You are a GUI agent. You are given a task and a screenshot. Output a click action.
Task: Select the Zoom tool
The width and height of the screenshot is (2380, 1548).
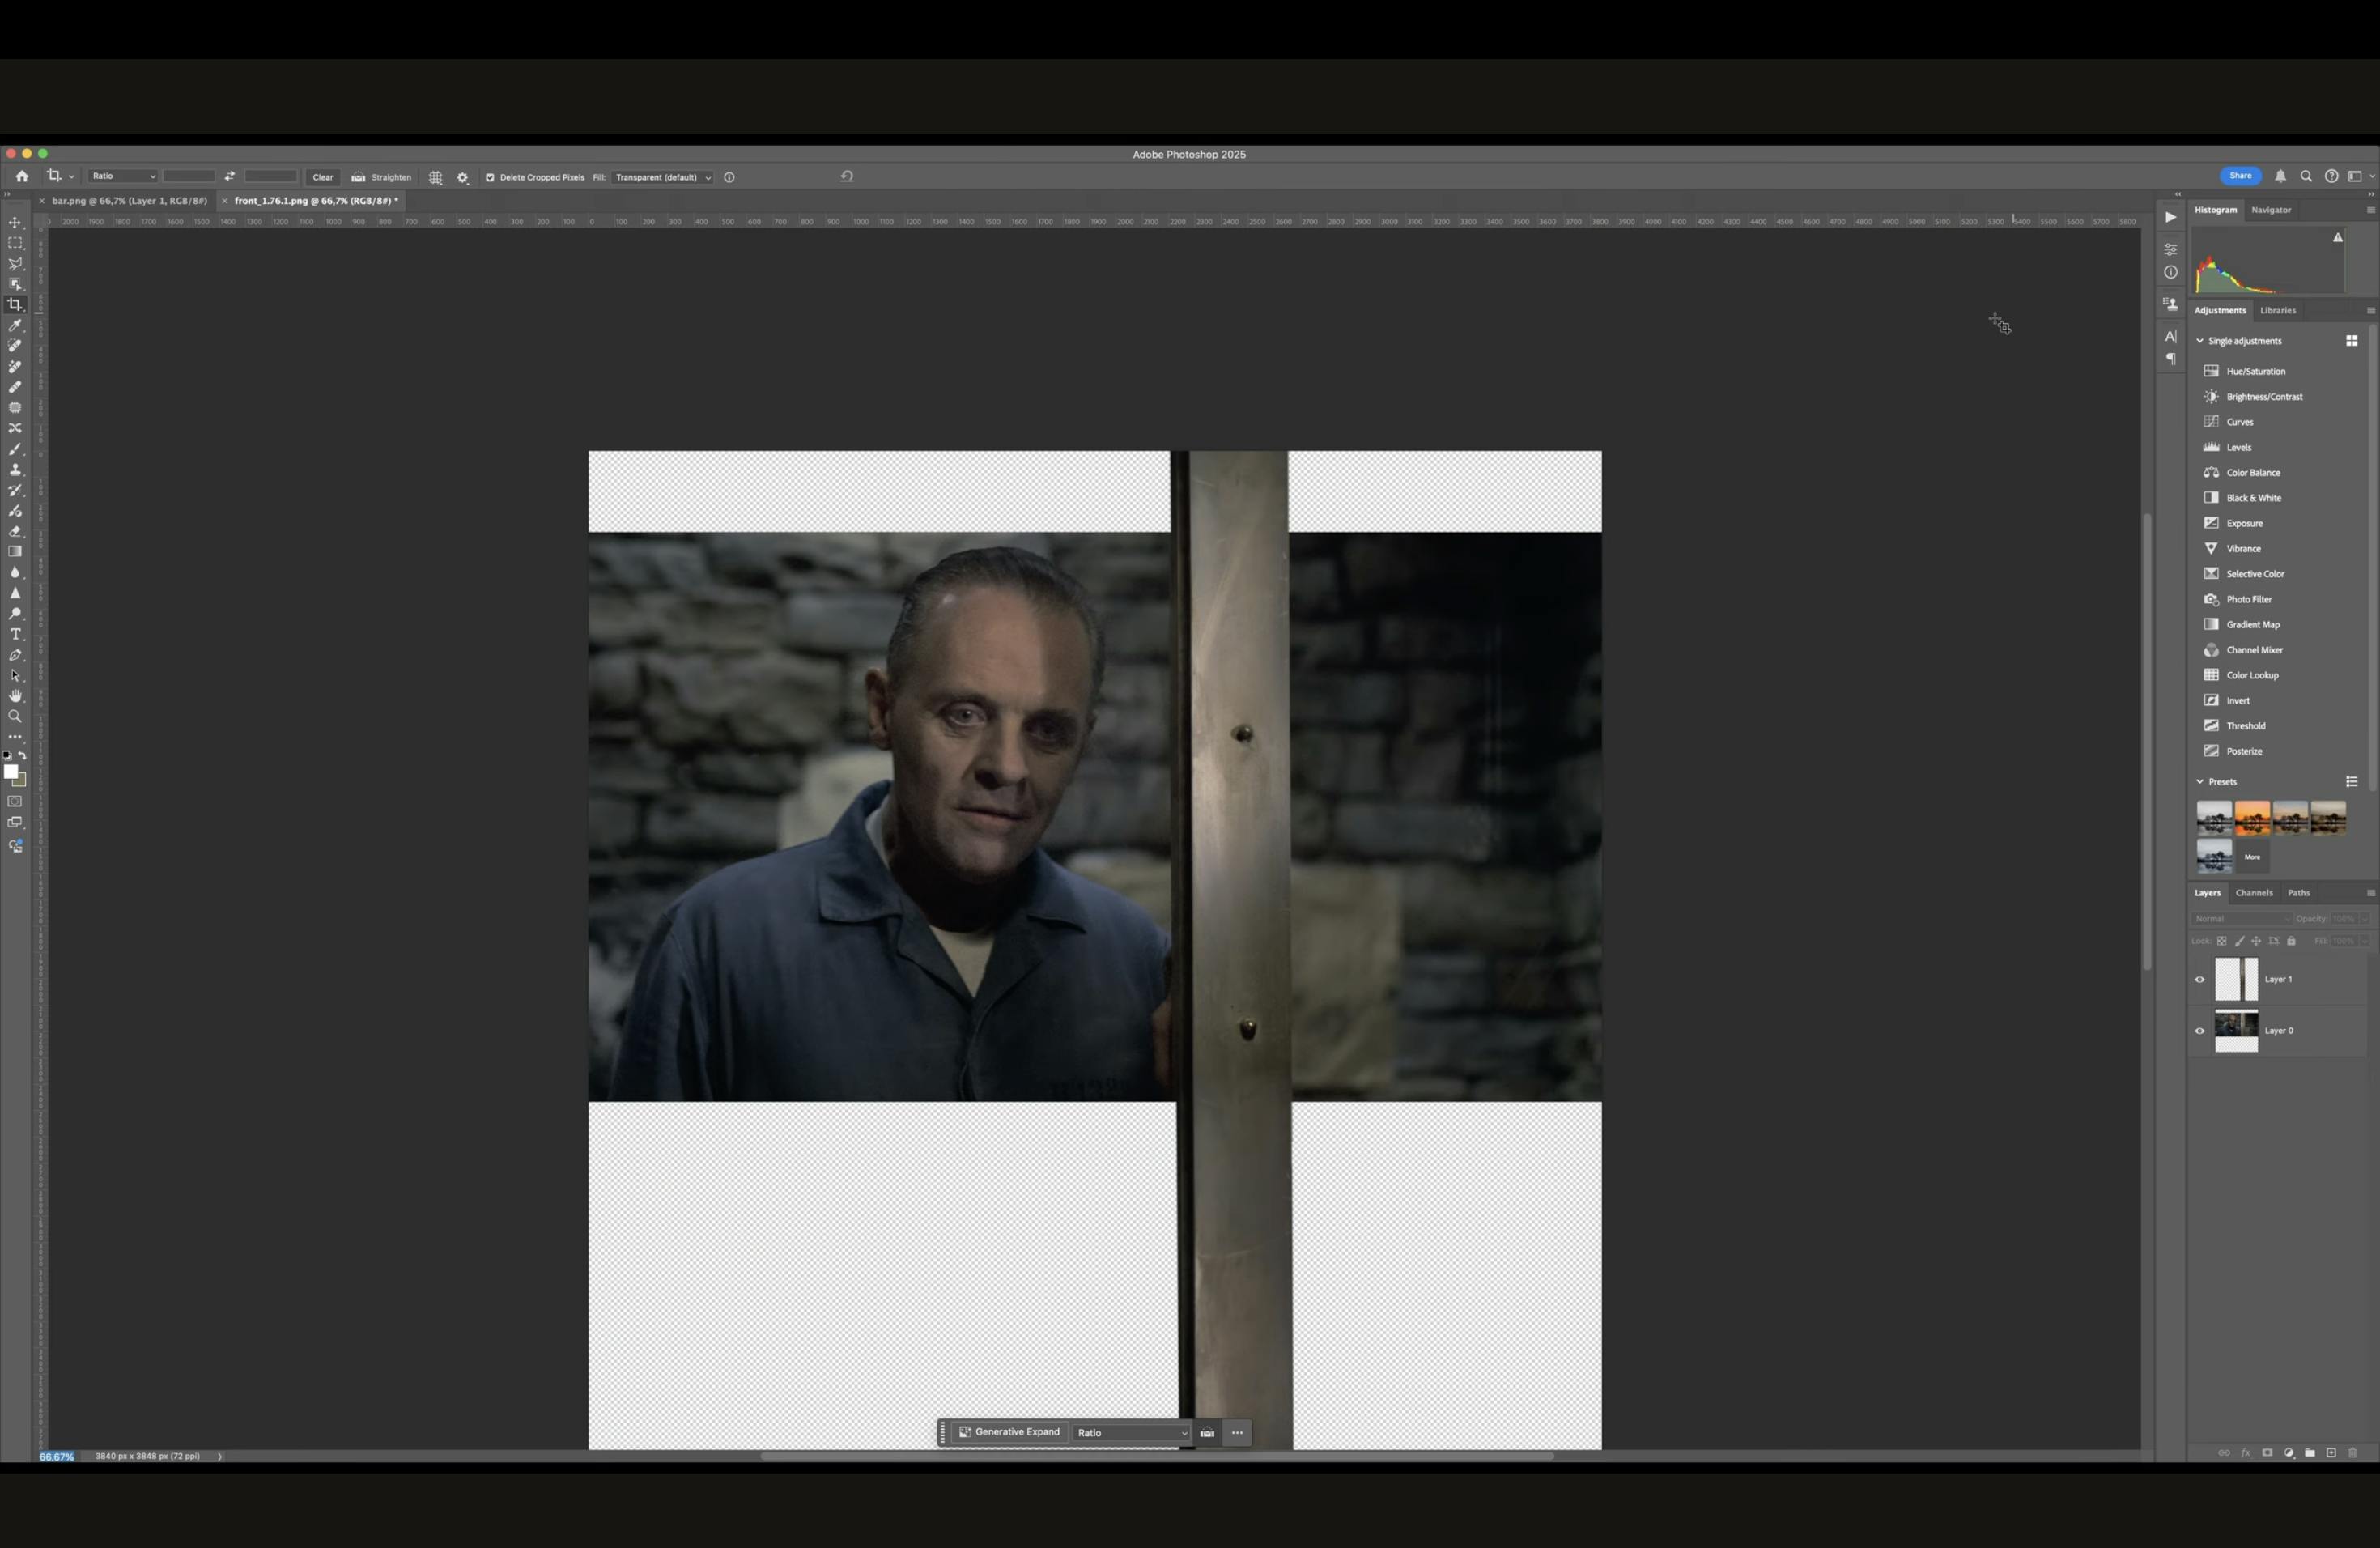(x=15, y=716)
